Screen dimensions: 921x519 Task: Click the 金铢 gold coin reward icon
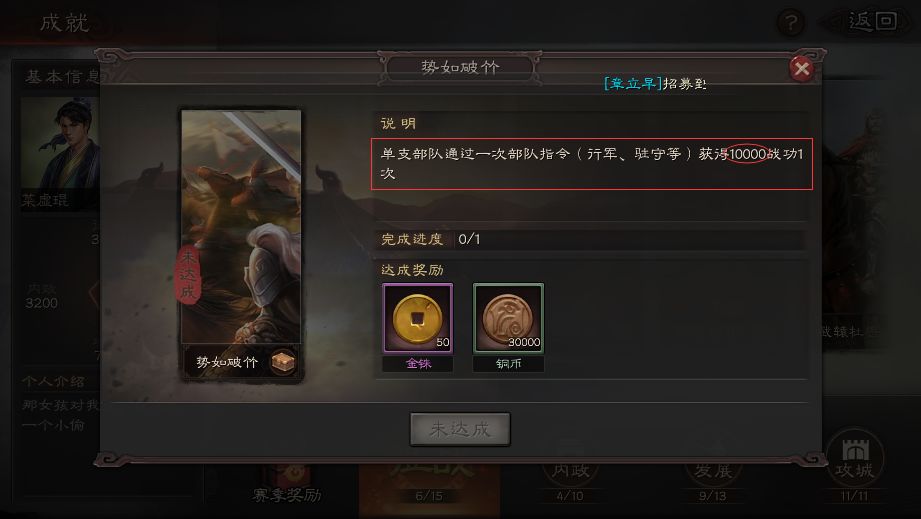pyautogui.click(x=418, y=318)
